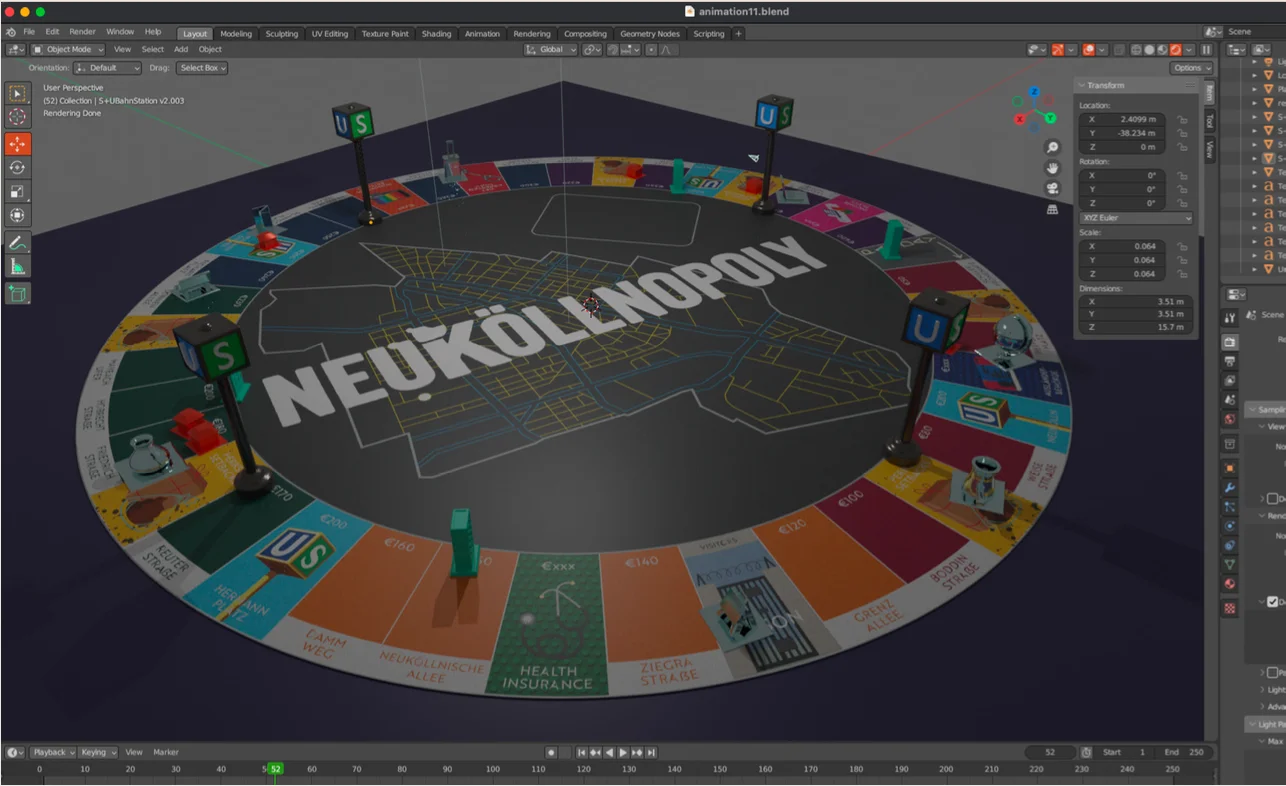Click the current frame 52 field
Screen dimensions: 1286x786
(x=1050, y=752)
